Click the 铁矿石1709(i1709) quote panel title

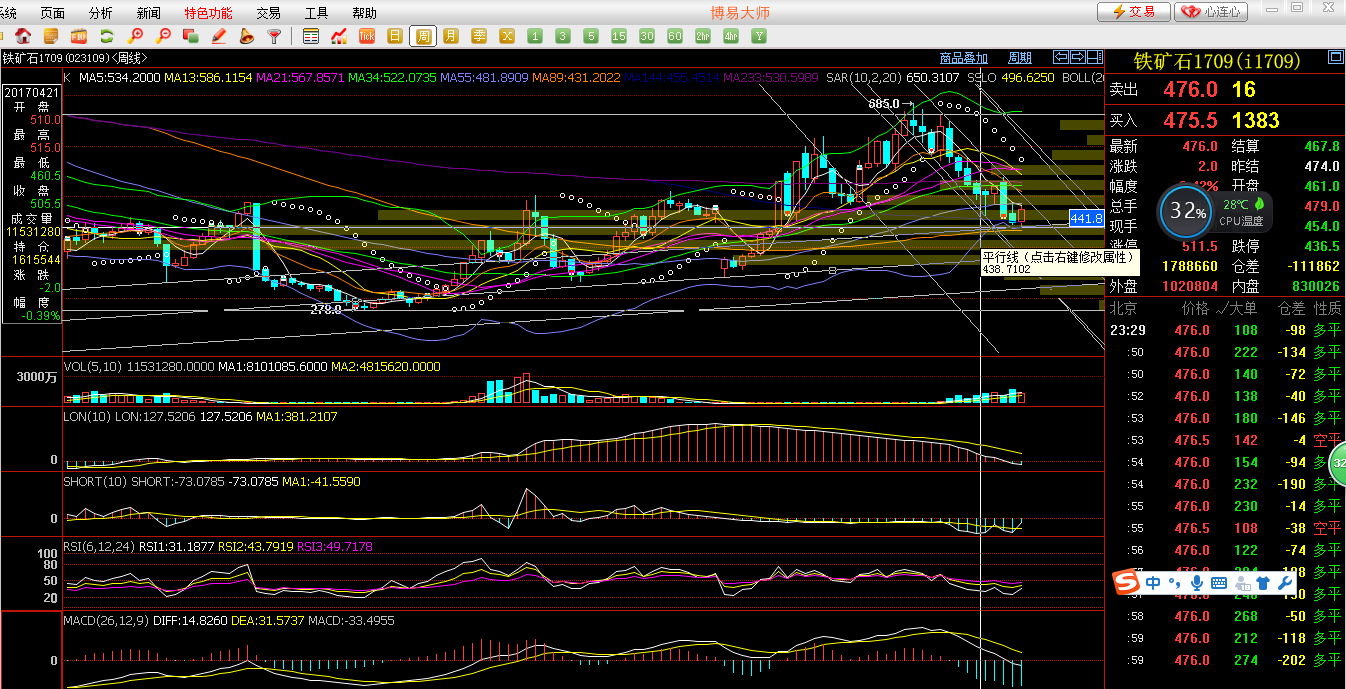[x=1216, y=62]
